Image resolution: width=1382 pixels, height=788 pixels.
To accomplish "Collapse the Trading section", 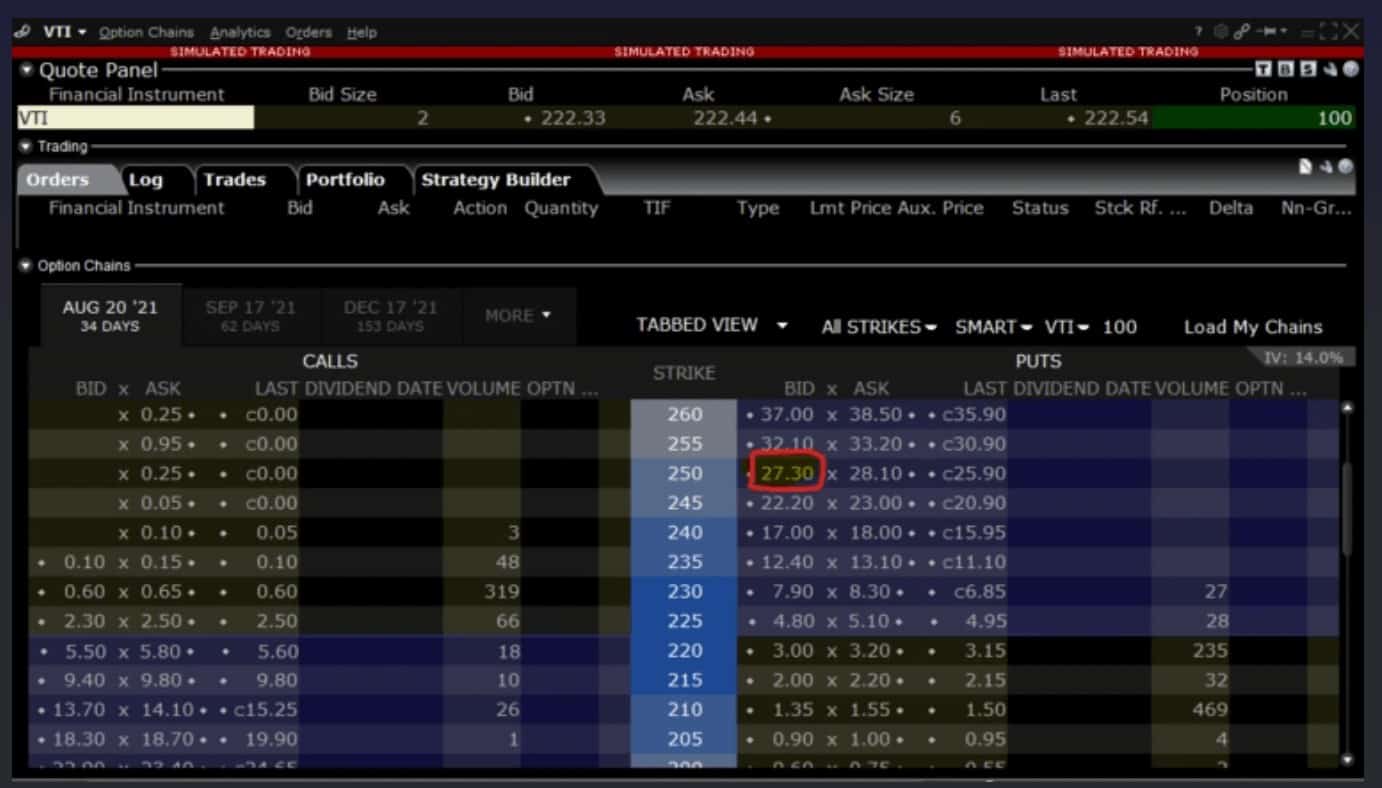I will 26,147.
